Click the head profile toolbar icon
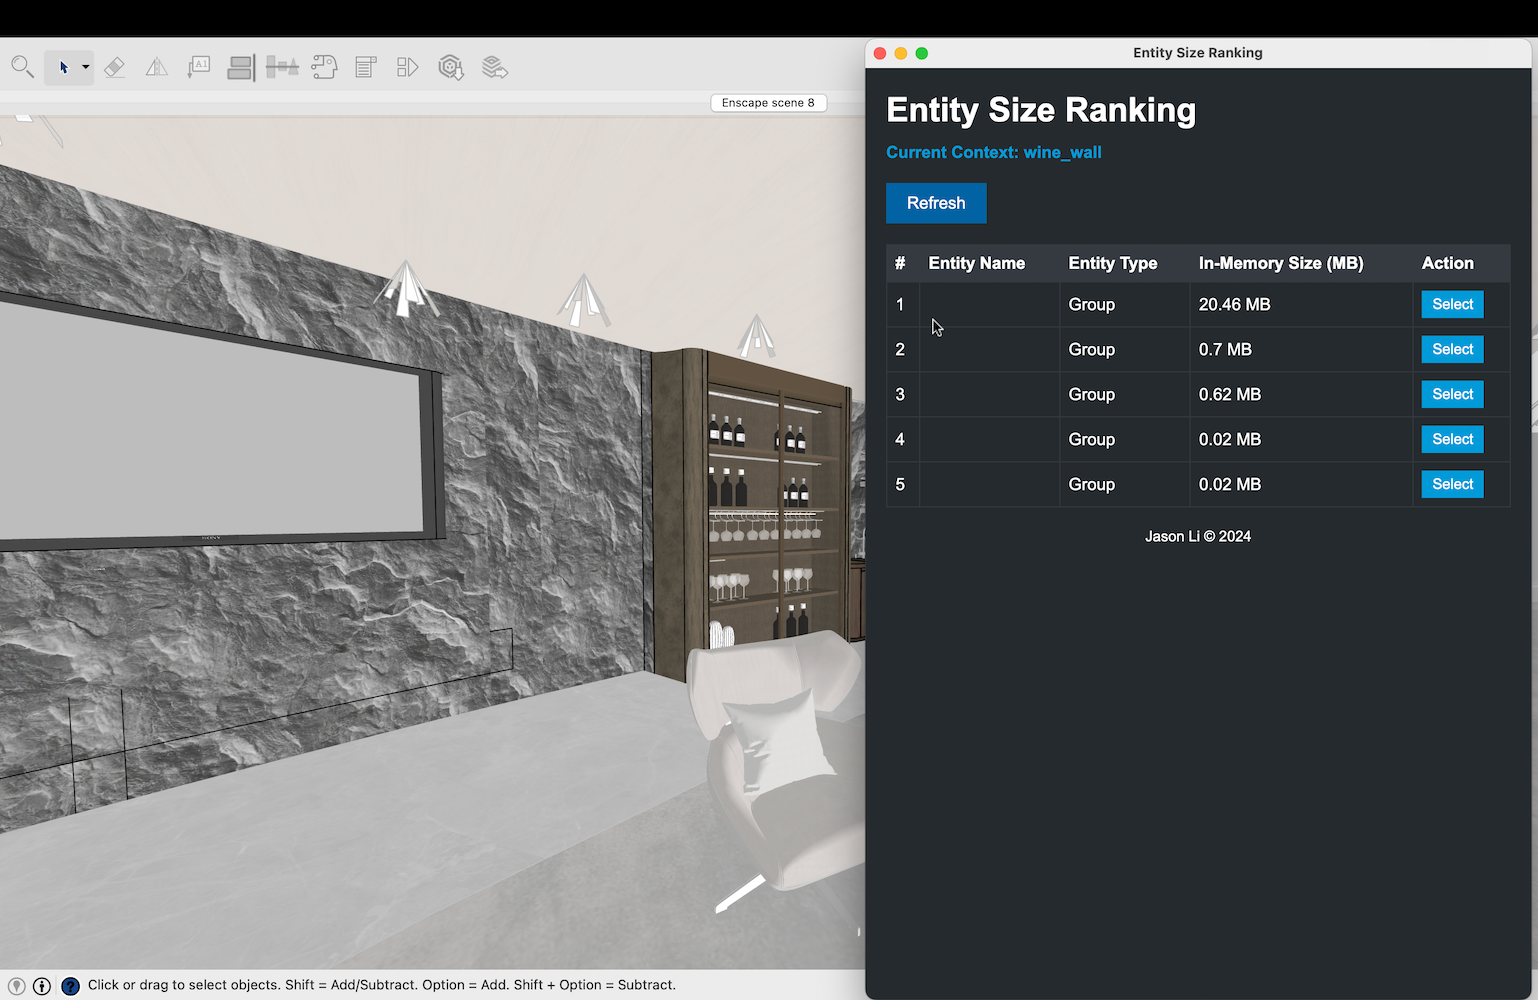 (324, 67)
